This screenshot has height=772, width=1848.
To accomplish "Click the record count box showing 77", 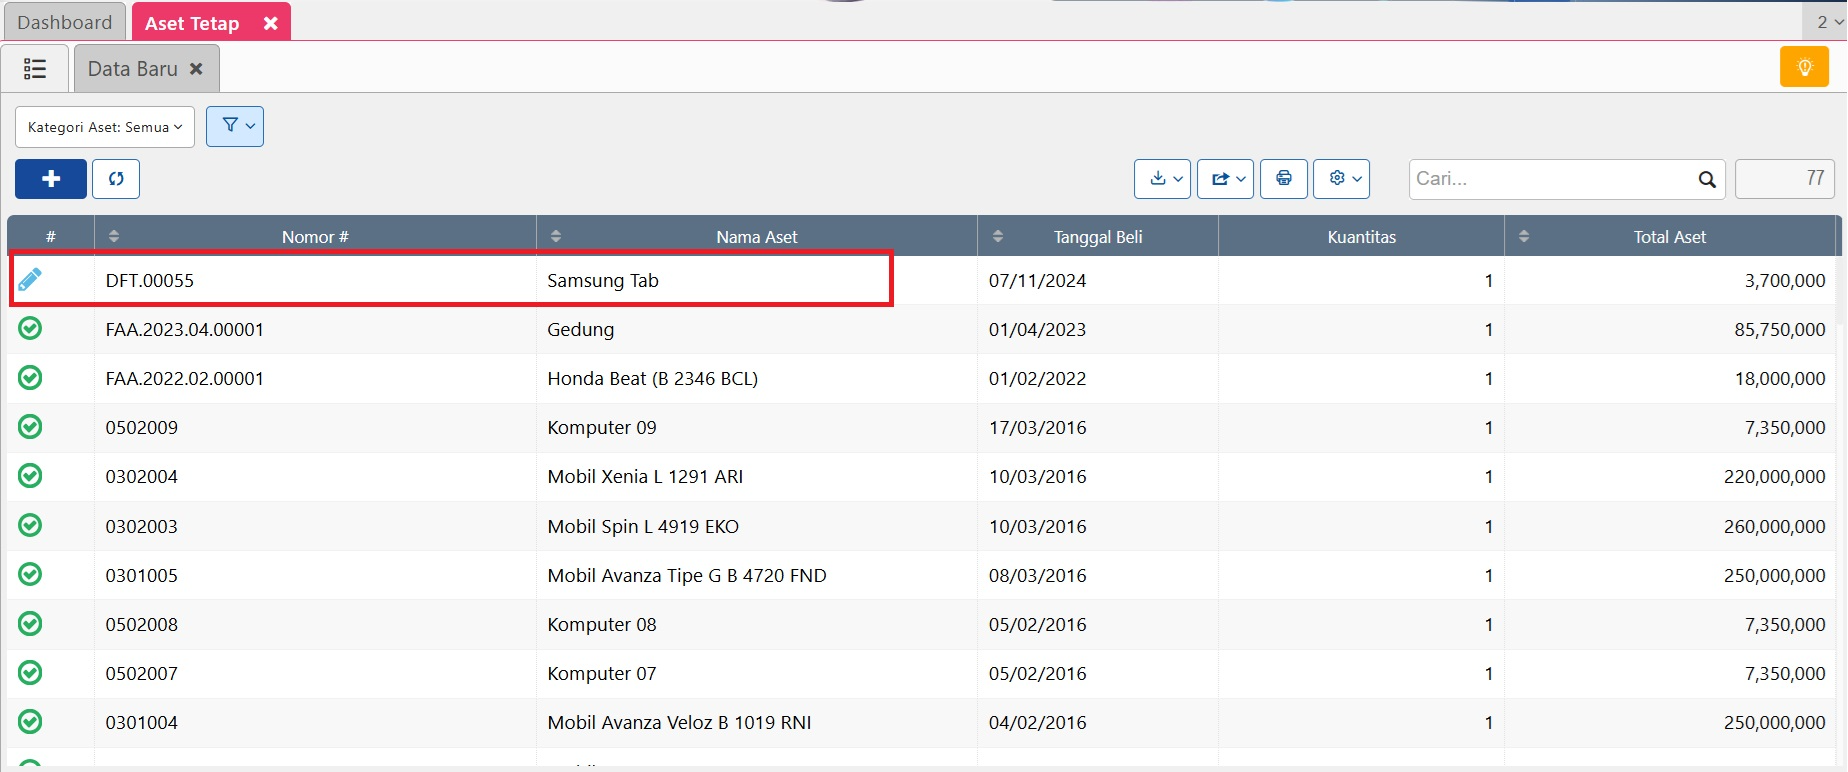I will coord(1785,179).
